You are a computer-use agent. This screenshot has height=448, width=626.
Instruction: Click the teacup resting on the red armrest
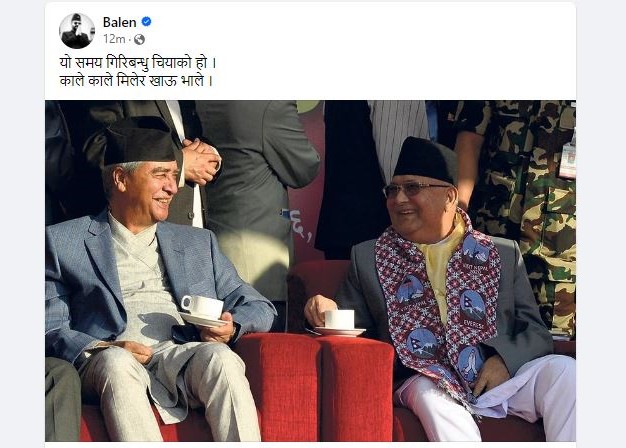(339, 323)
